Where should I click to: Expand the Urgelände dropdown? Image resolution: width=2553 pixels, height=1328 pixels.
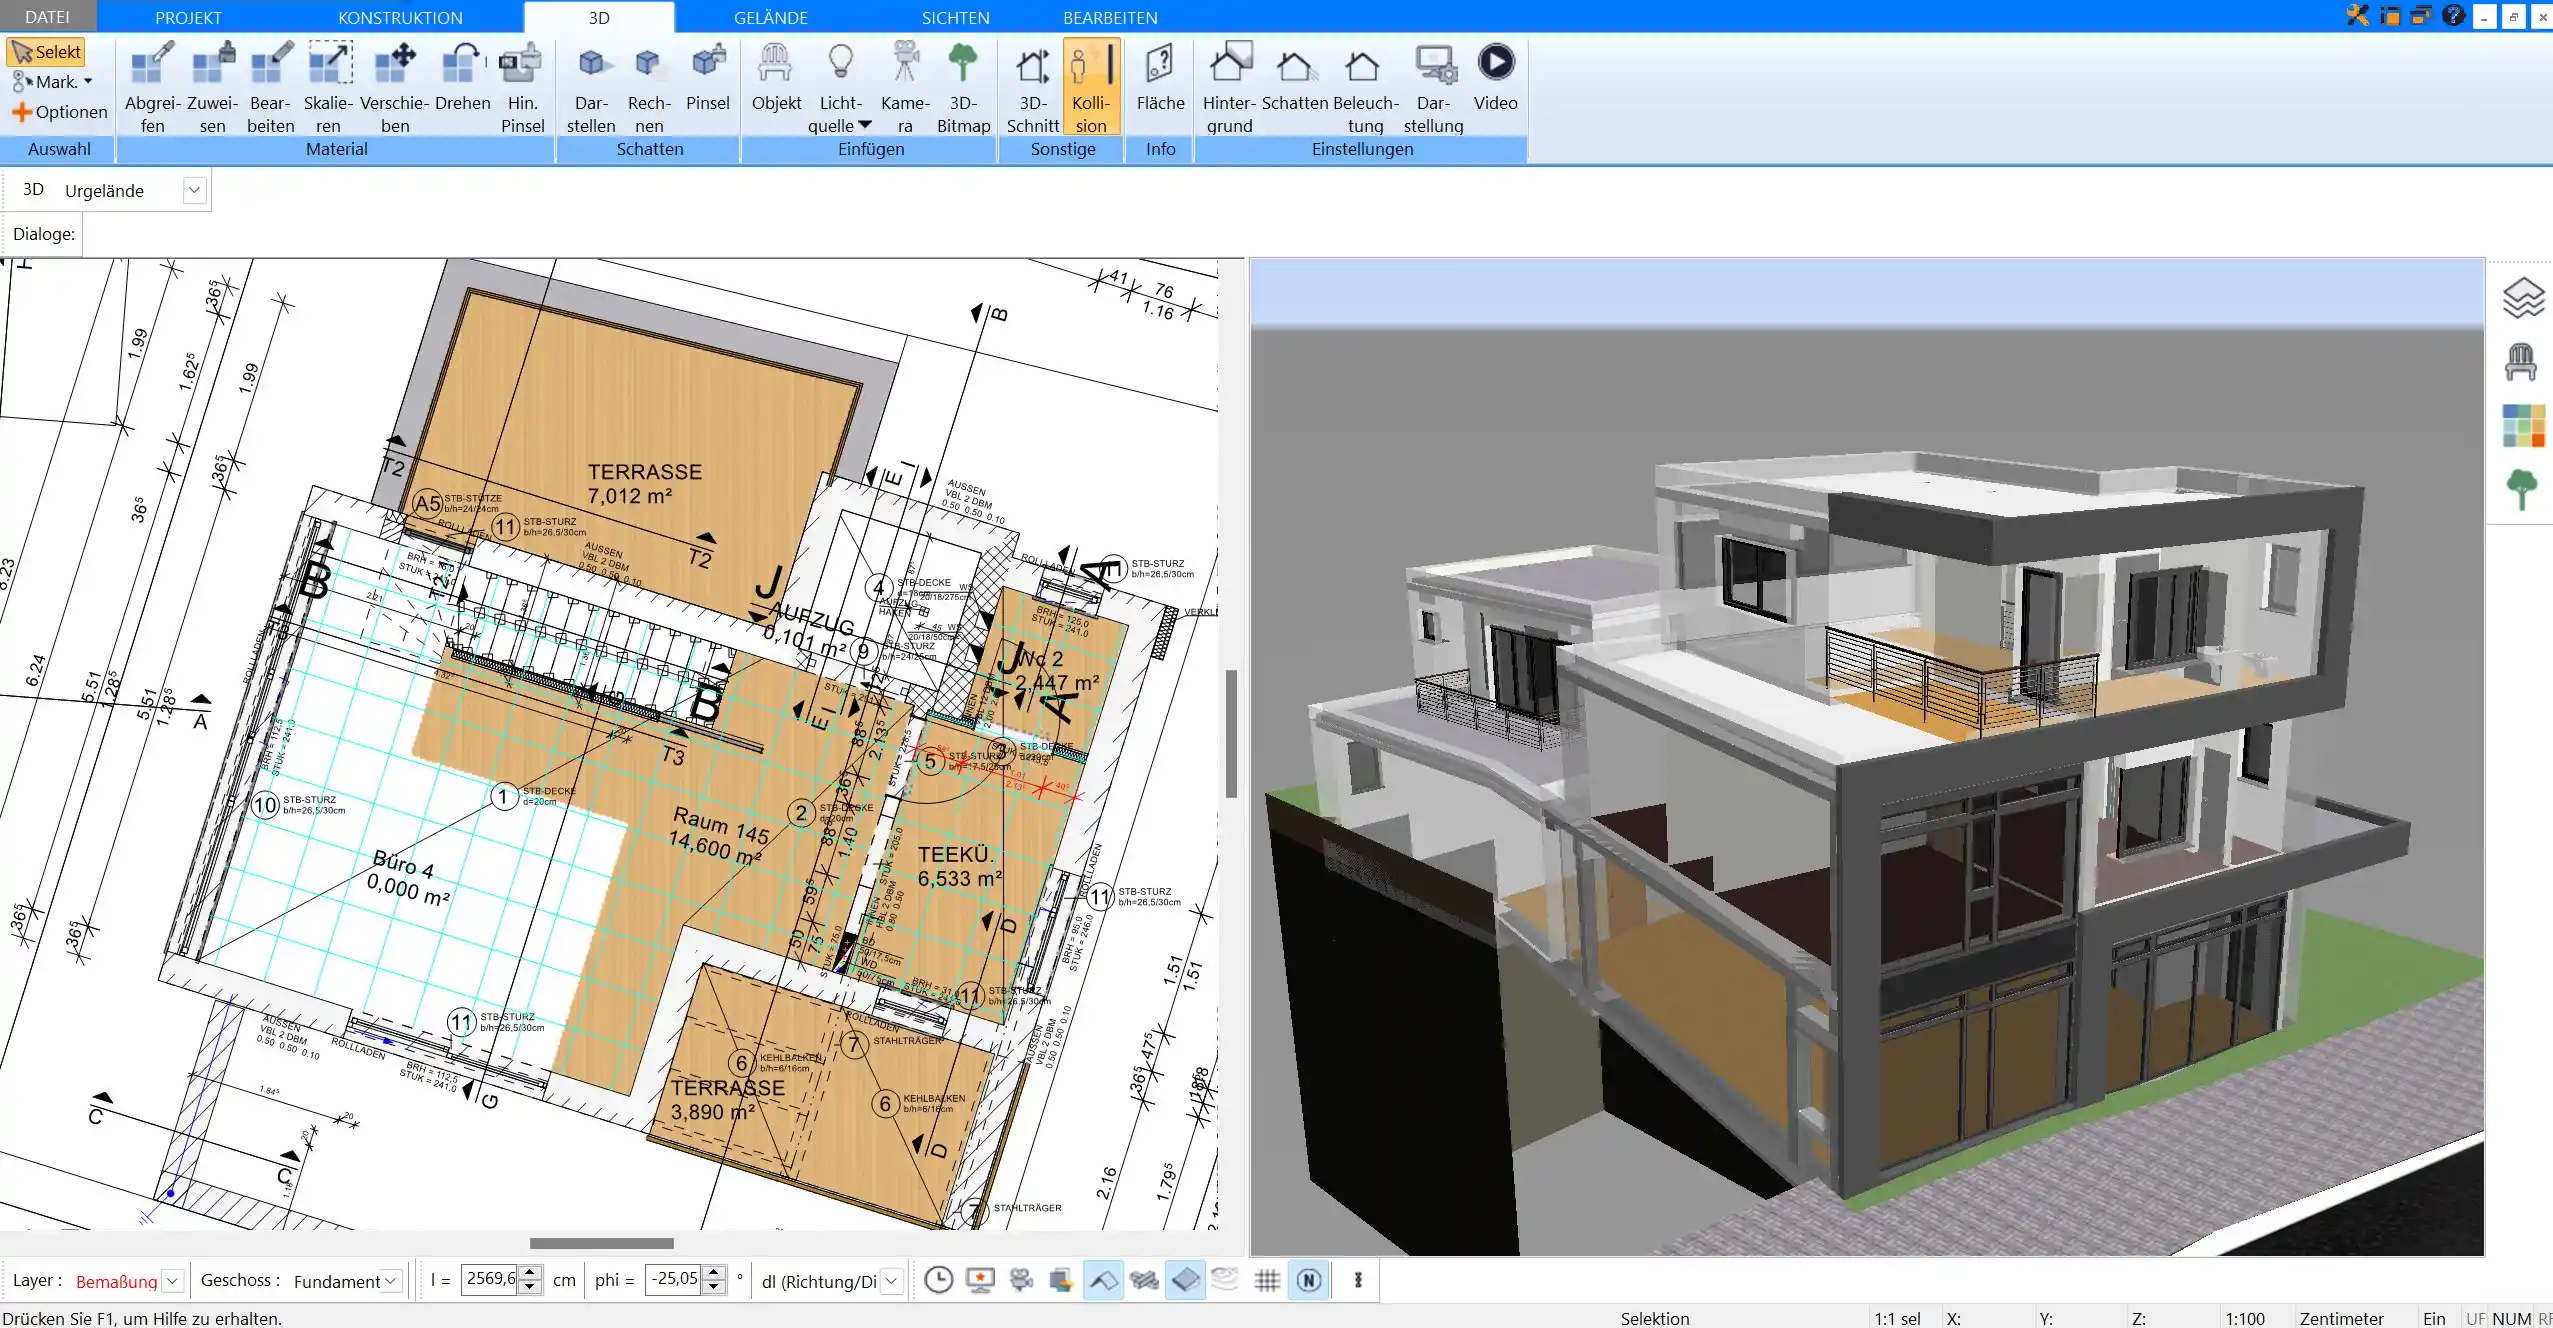(x=194, y=190)
